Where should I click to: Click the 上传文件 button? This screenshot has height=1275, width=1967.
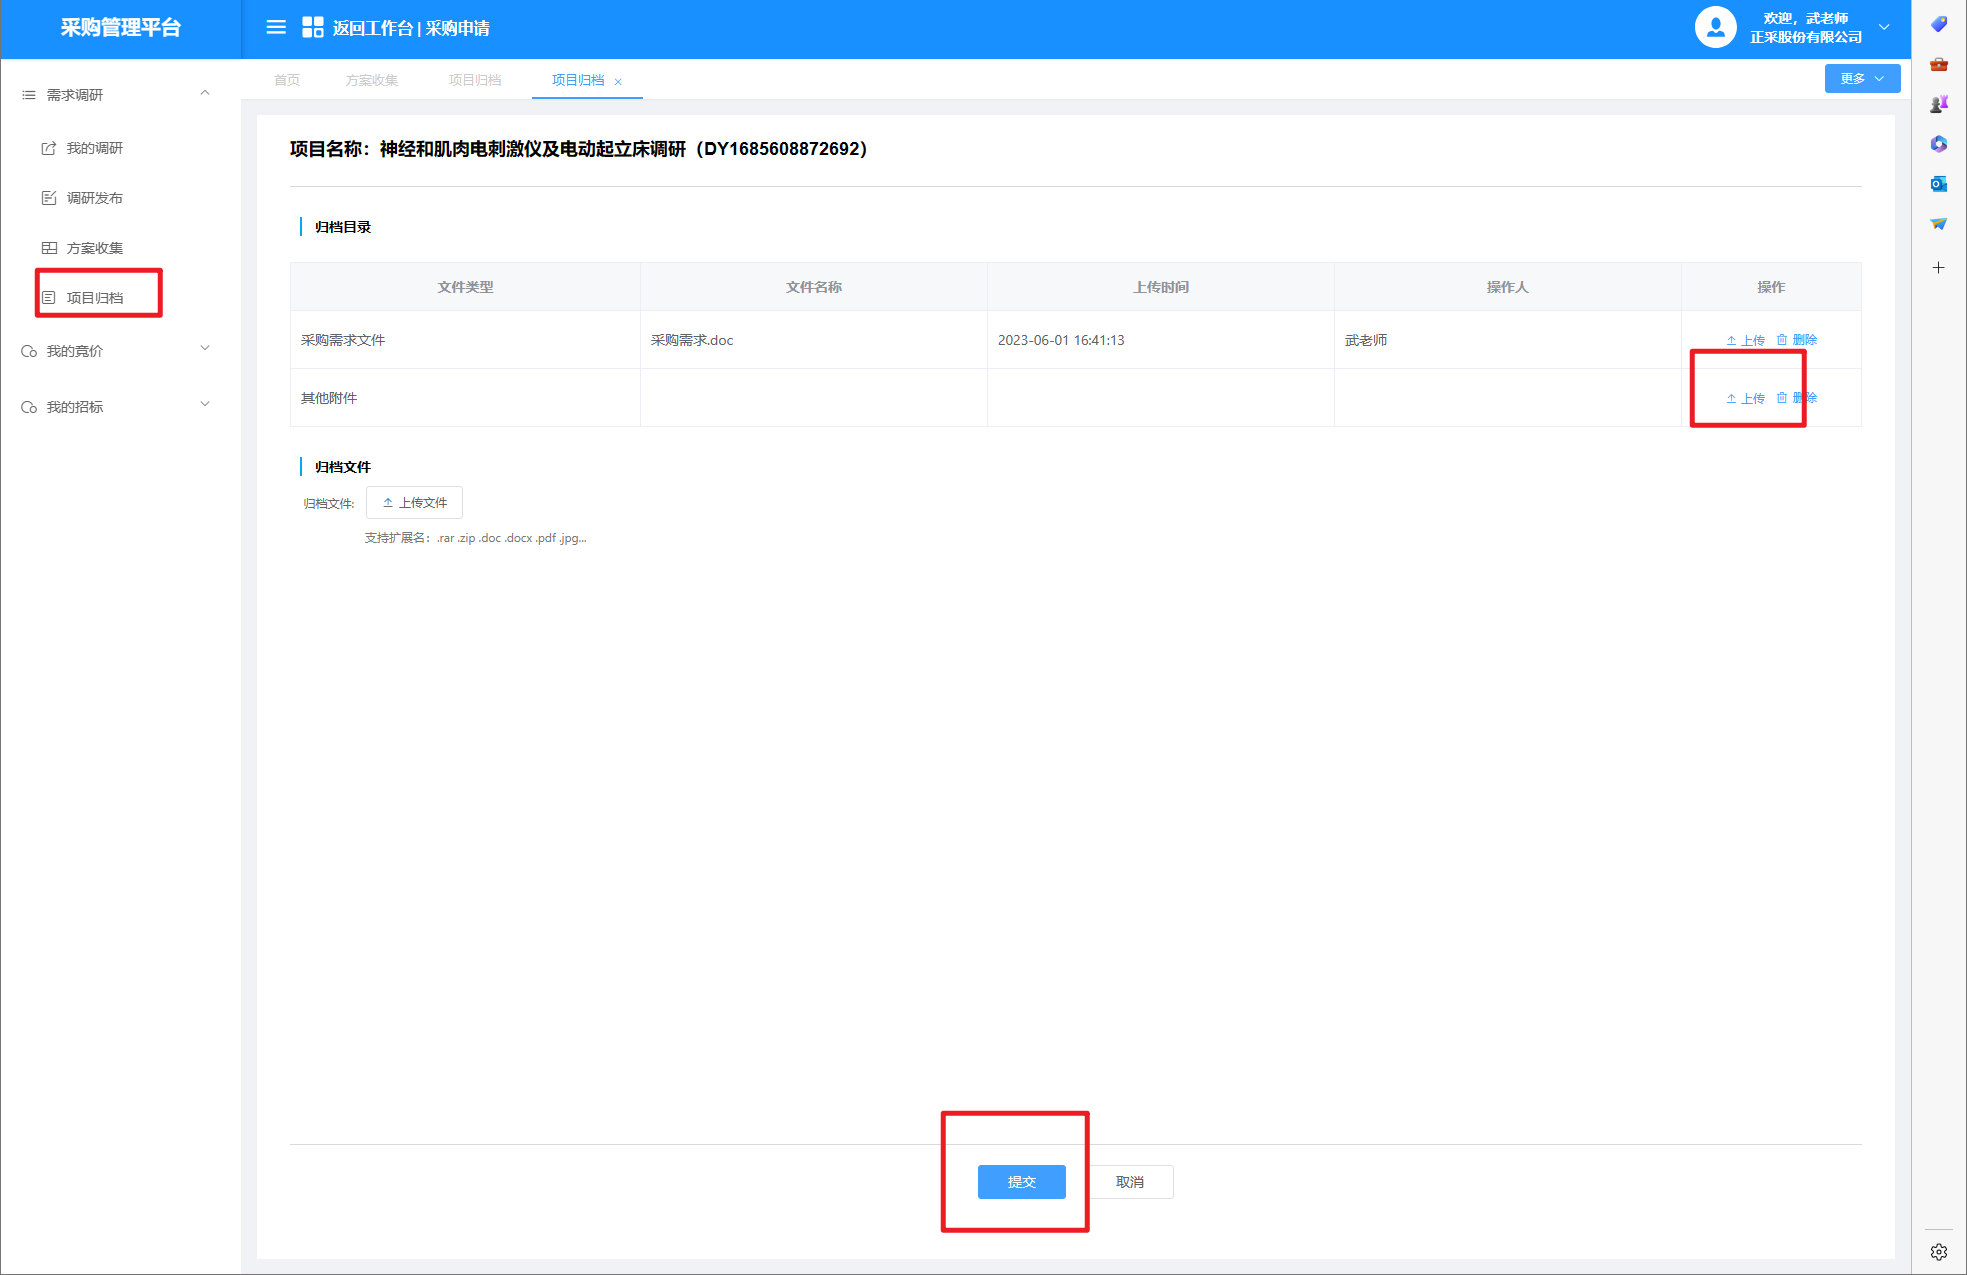(x=414, y=503)
